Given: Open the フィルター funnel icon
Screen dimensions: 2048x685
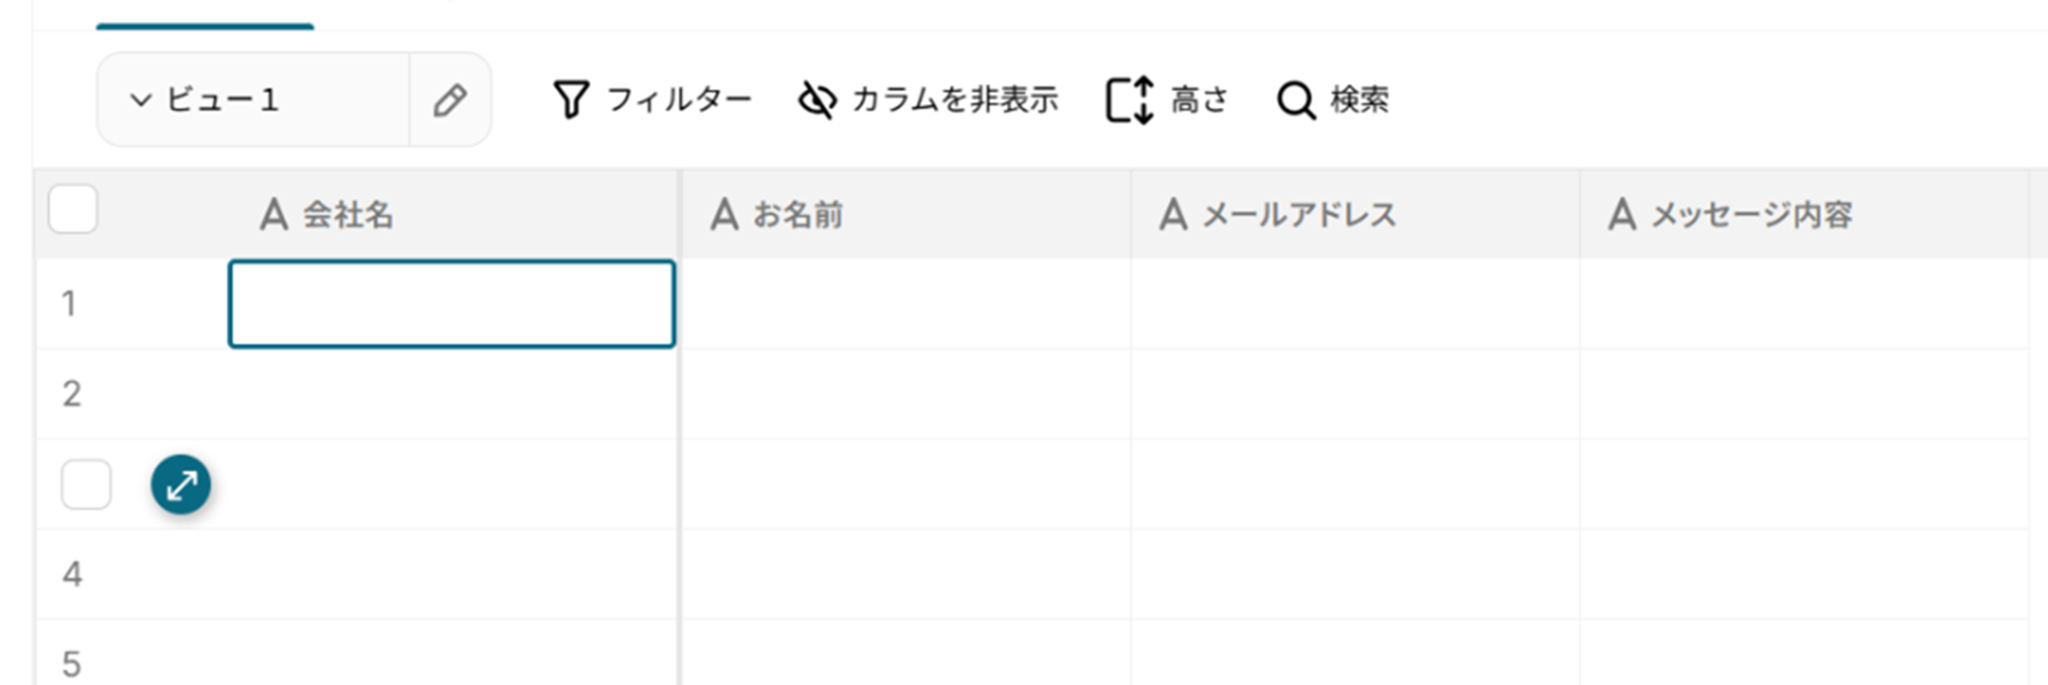Looking at the screenshot, I should pyautogui.click(x=571, y=100).
